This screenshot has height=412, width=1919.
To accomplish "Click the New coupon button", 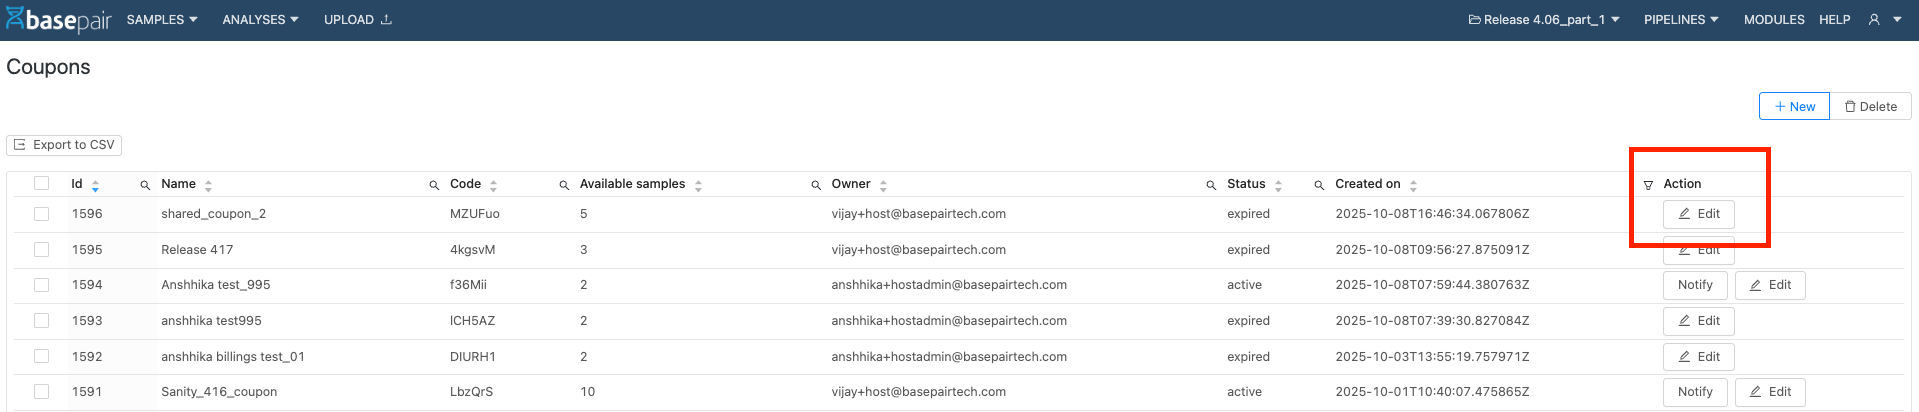I will pyautogui.click(x=1794, y=107).
